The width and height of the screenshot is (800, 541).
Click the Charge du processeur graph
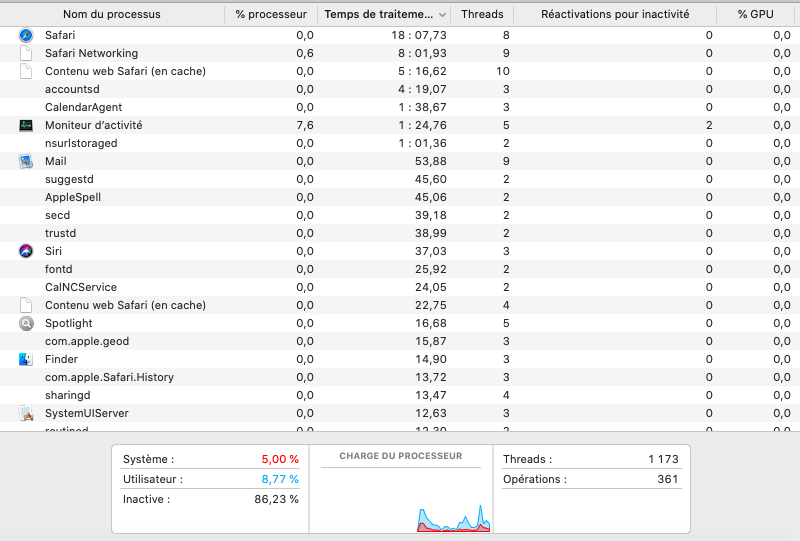click(401, 501)
